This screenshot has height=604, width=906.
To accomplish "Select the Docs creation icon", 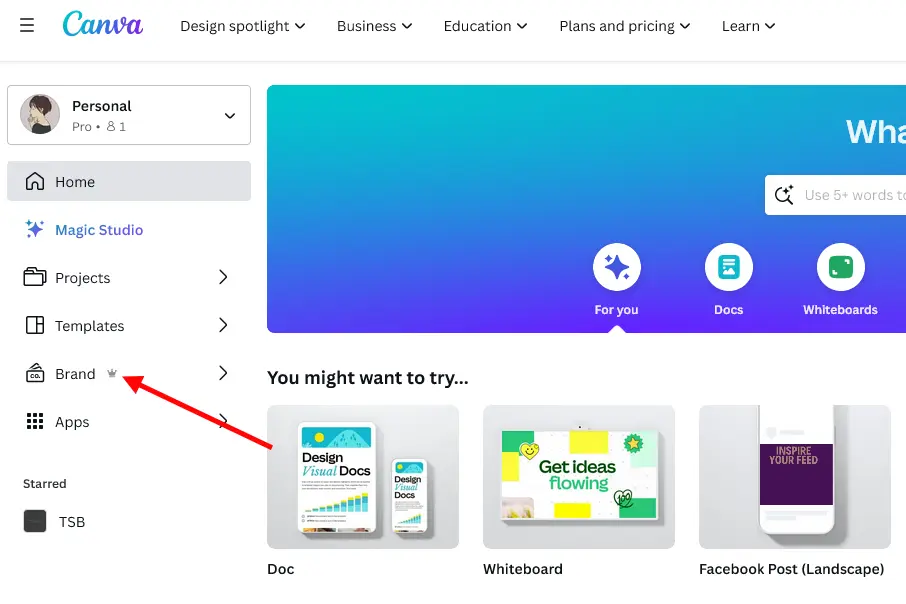I will pos(728,267).
